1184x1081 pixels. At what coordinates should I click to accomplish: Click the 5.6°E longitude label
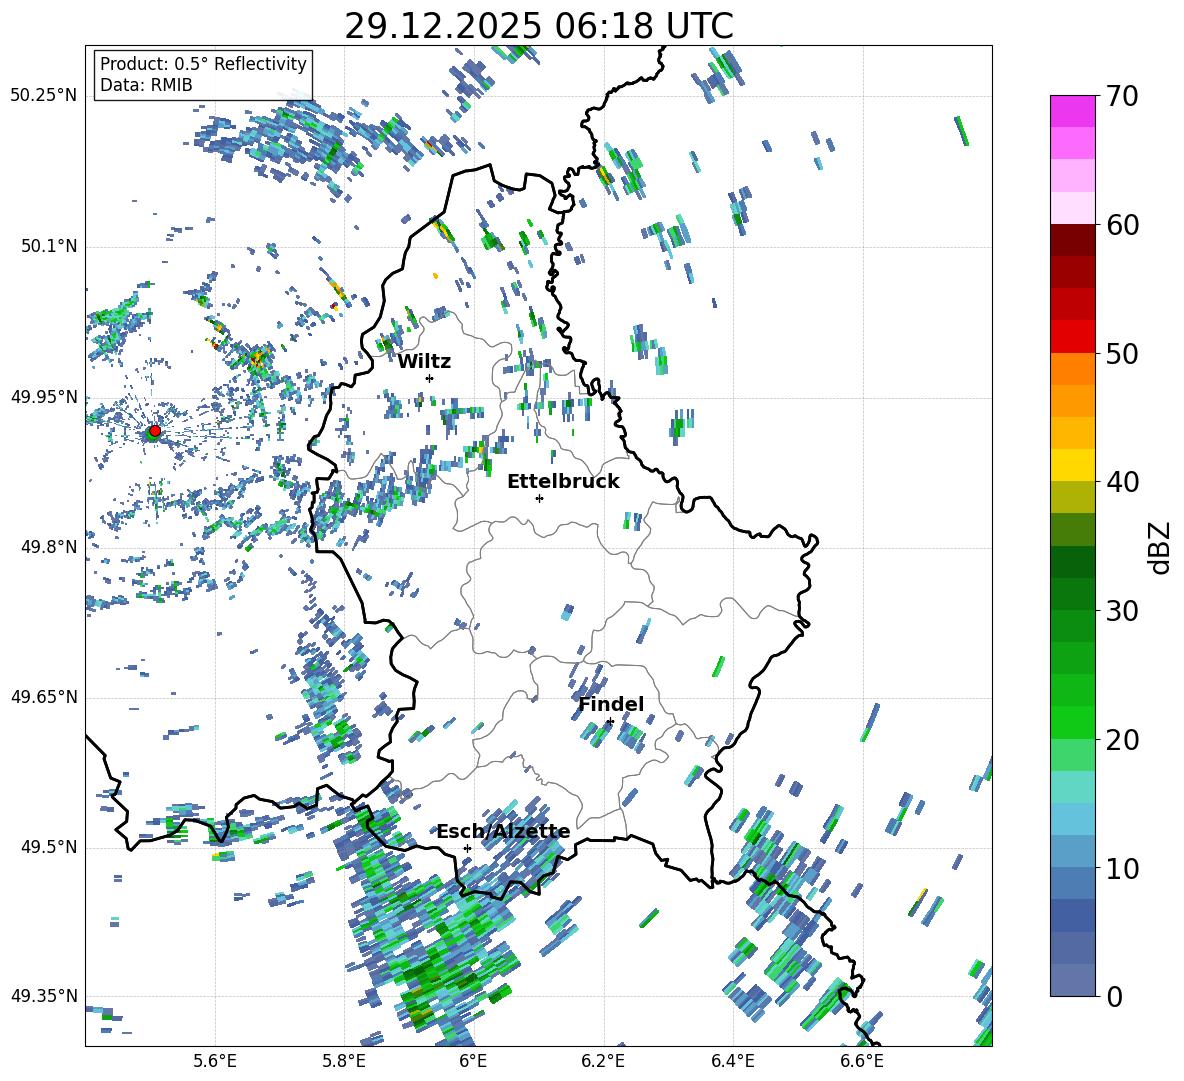click(x=215, y=1061)
